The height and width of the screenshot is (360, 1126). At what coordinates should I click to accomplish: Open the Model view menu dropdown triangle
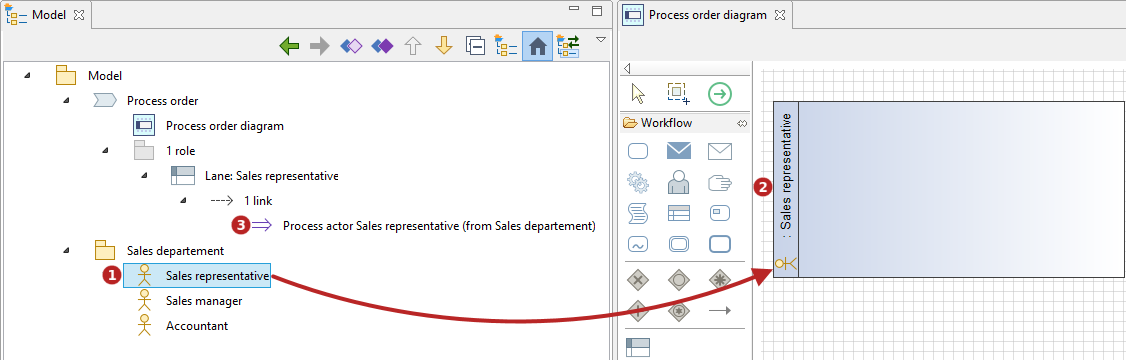[x=601, y=39]
